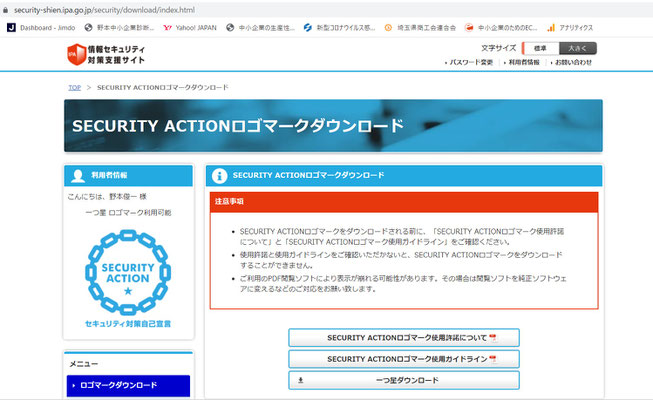Click the こんにちは、野本俊一 様 greeting
This screenshot has height=400, width=653.
click(x=107, y=196)
